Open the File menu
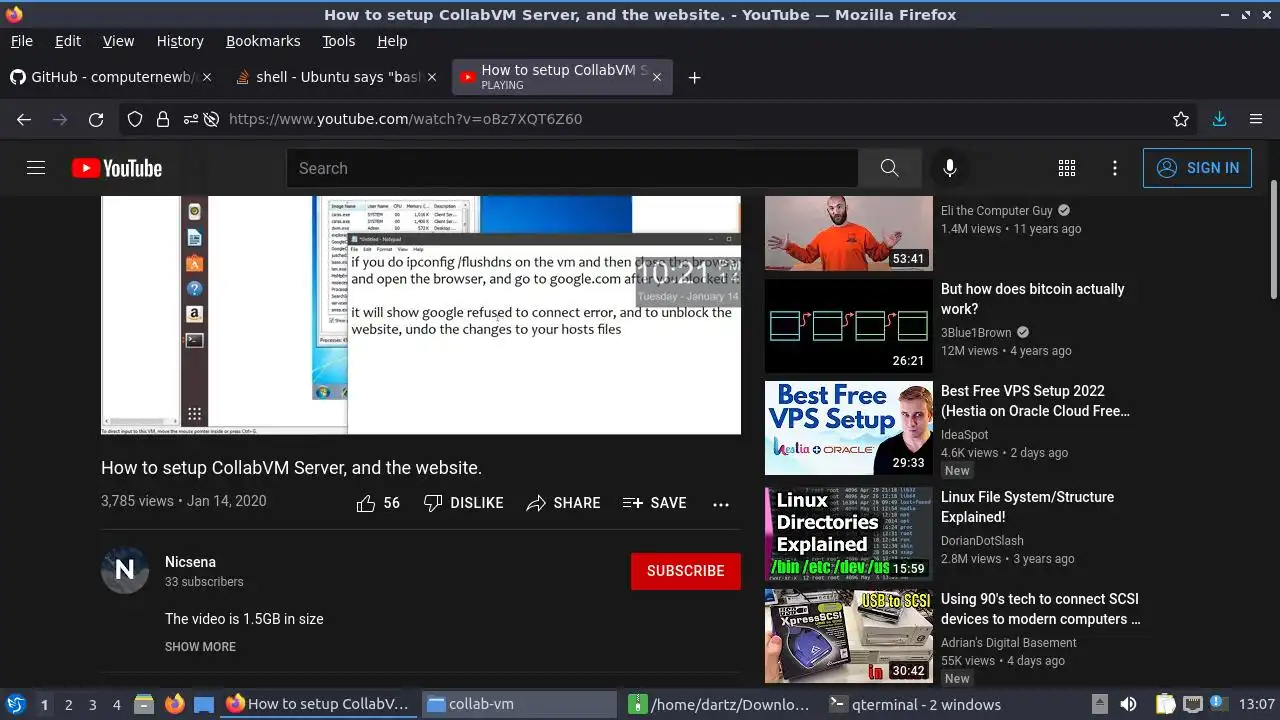 point(22,41)
